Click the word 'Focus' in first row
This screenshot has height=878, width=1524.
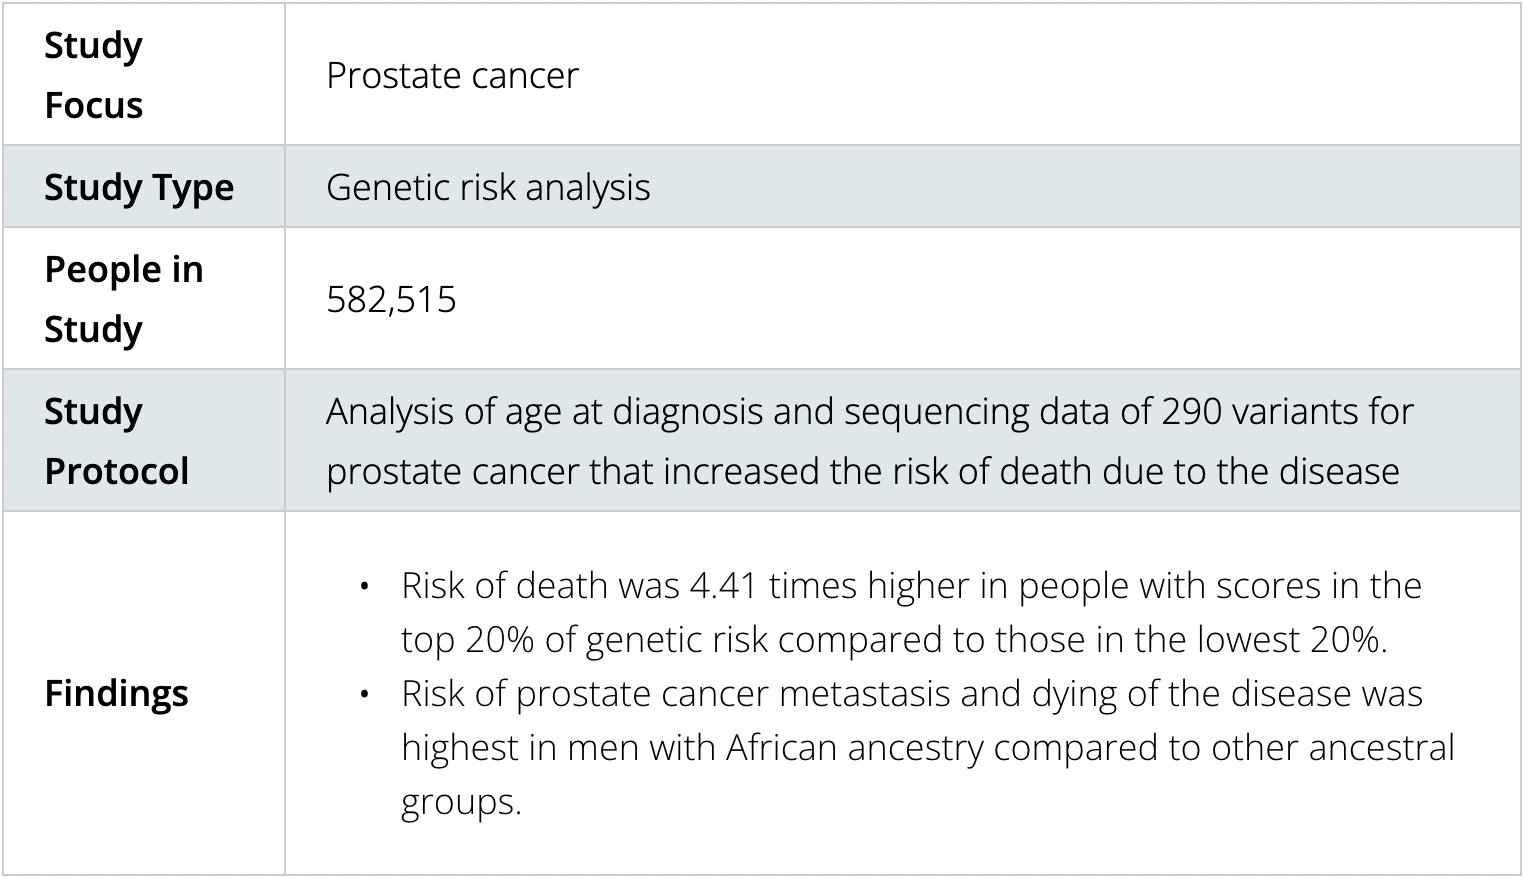pyautogui.click(x=94, y=105)
